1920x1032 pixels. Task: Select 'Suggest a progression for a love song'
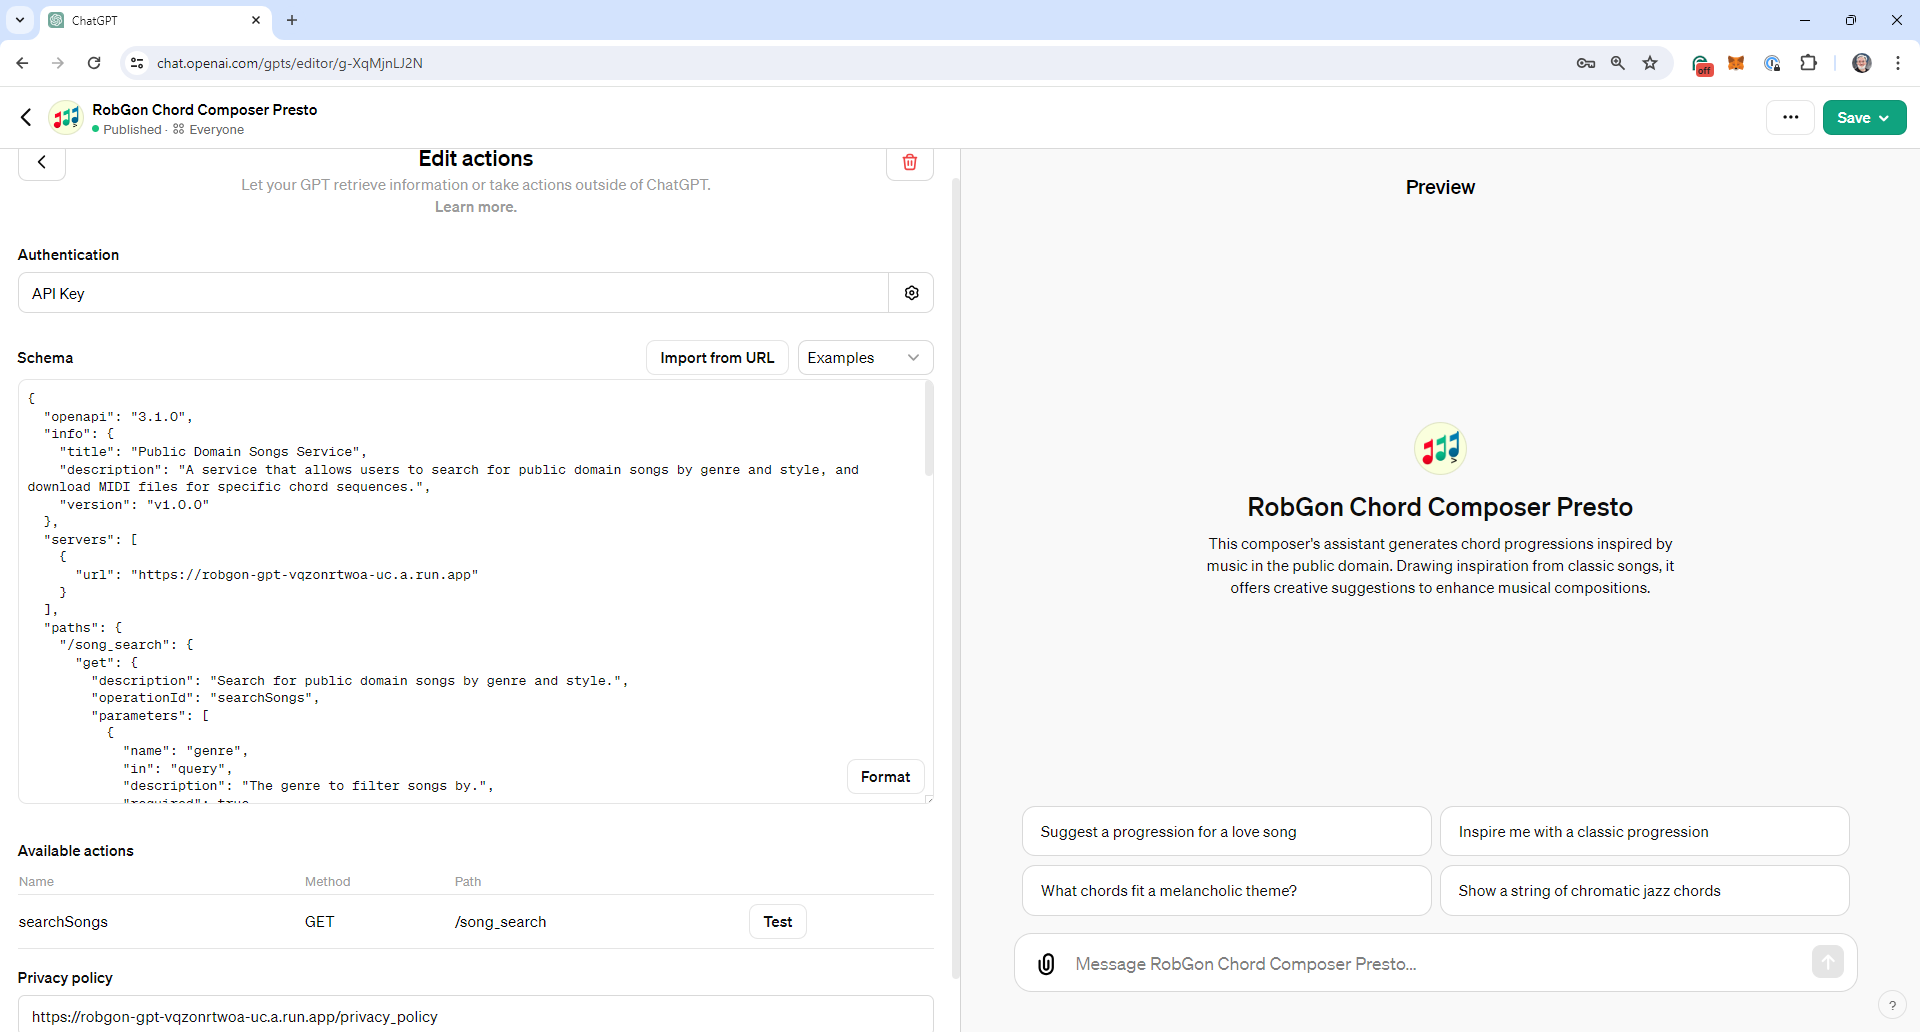click(1226, 831)
